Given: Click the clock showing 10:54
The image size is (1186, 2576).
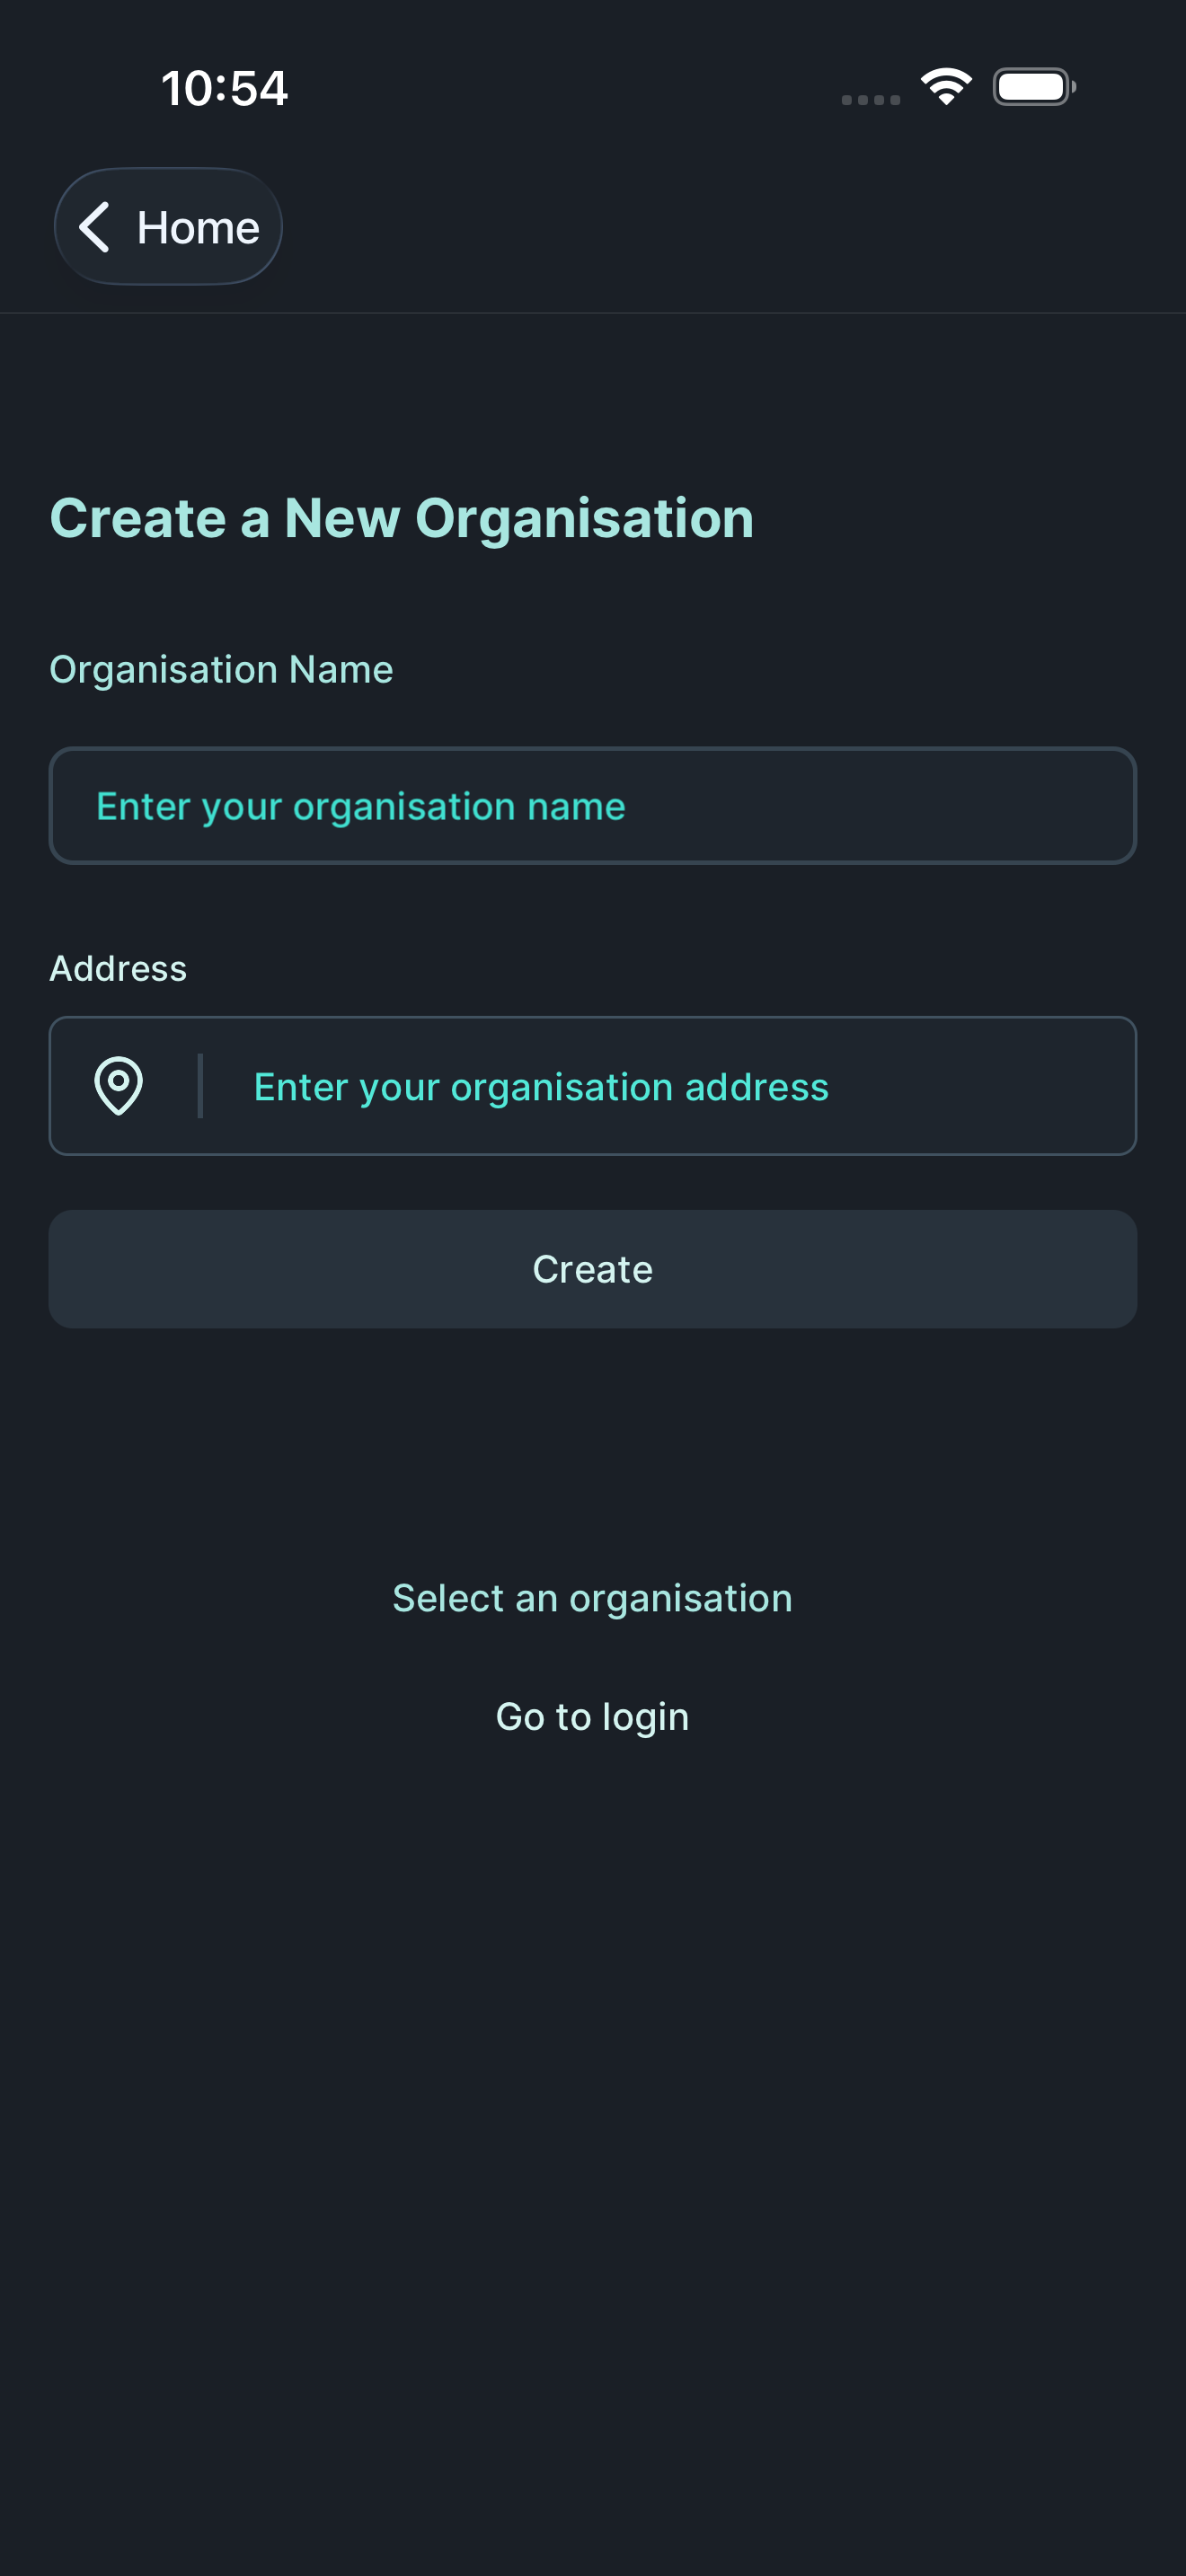Looking at the screenshot, I should 224,88.
